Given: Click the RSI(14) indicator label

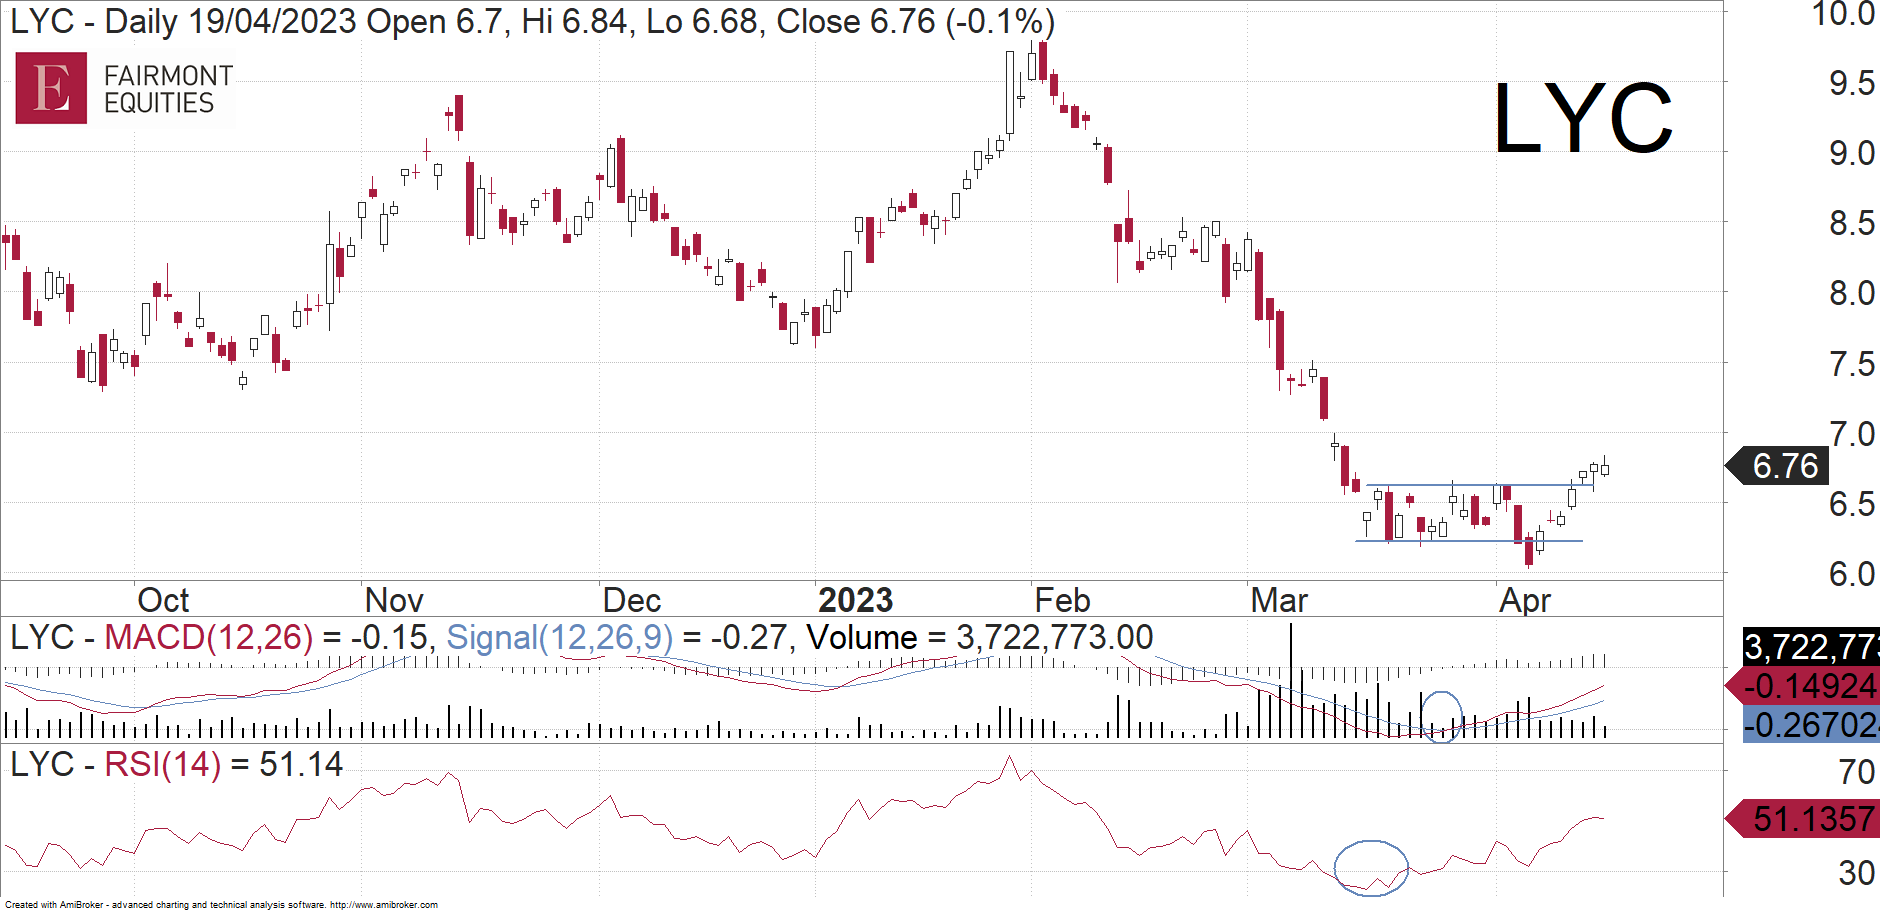Looking at the screenshot, I should tap(162, 764).
